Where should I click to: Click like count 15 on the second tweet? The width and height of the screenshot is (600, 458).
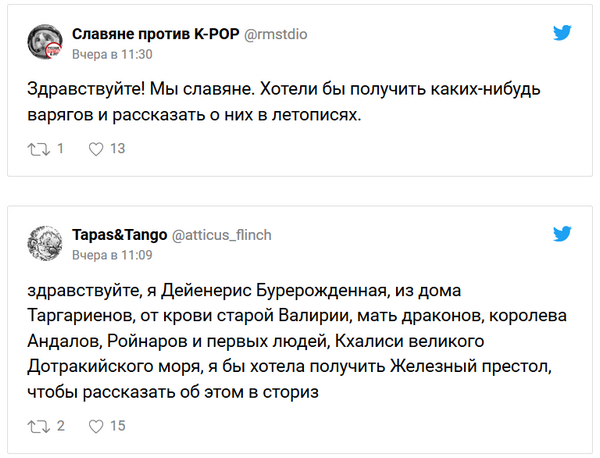pyautogui.click(x=118, y=425)
